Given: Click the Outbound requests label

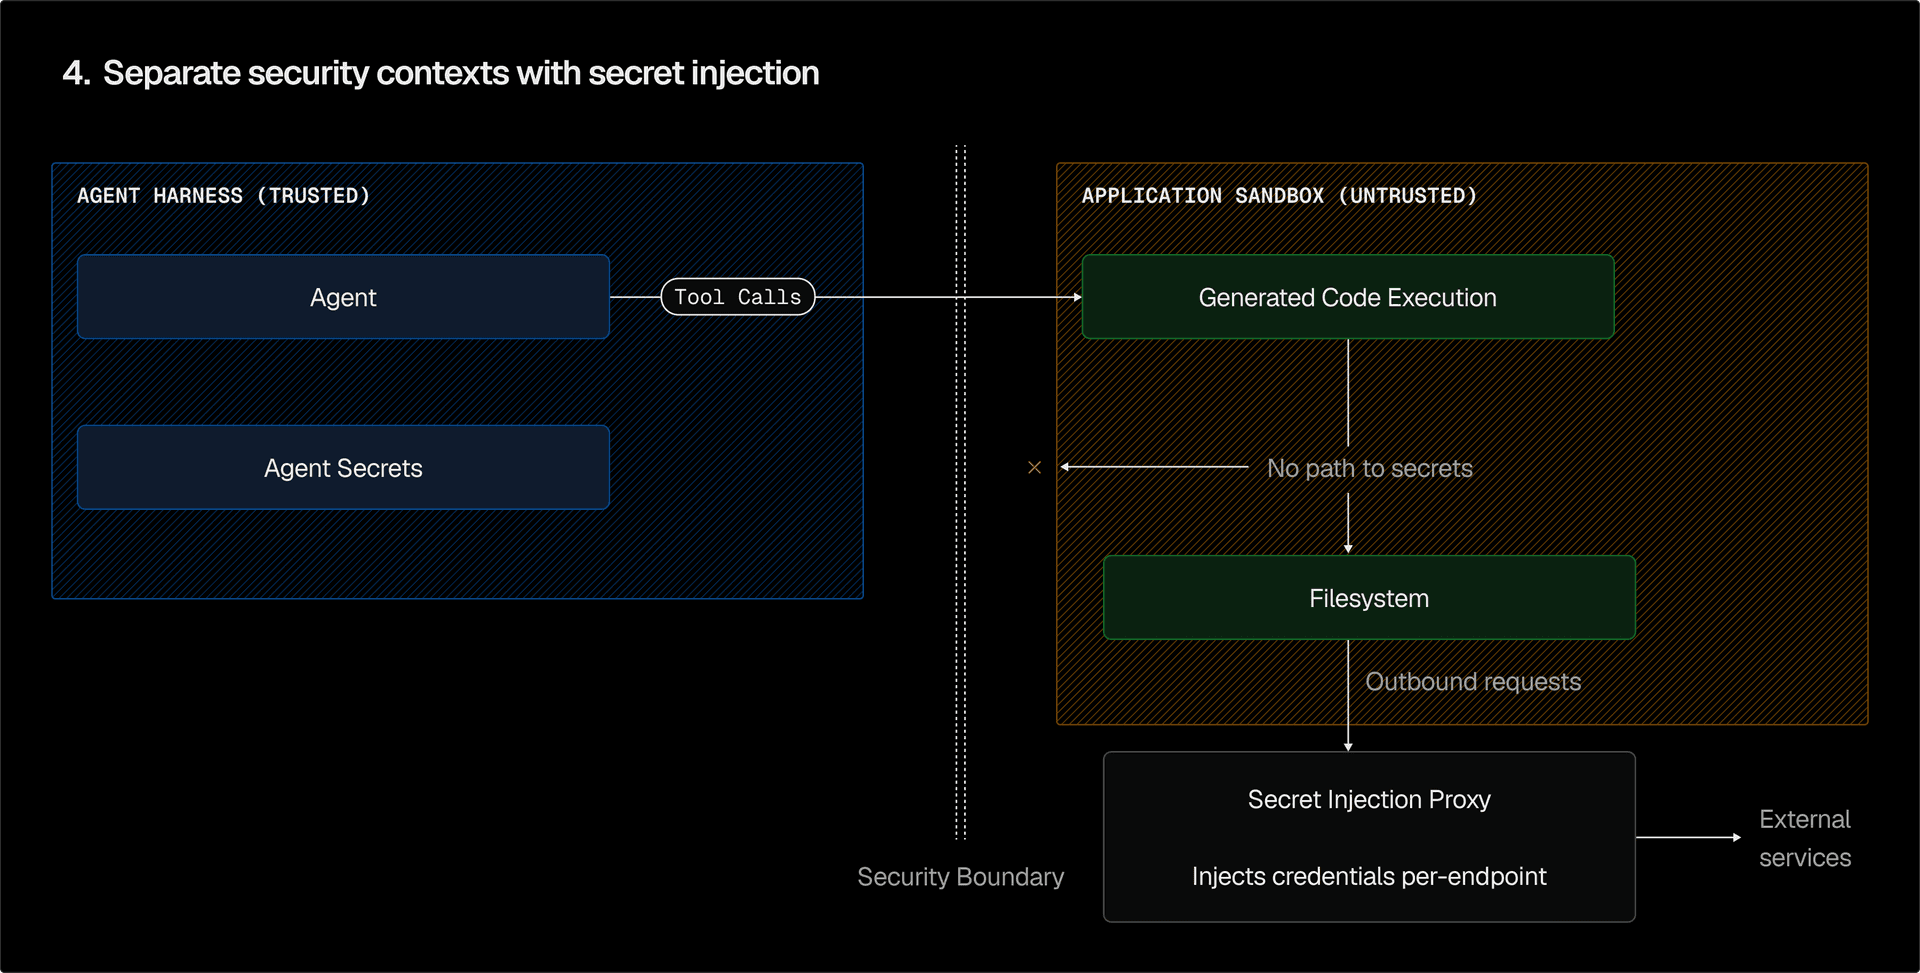Looking at the screenshot, I should tap(1473, 681).
